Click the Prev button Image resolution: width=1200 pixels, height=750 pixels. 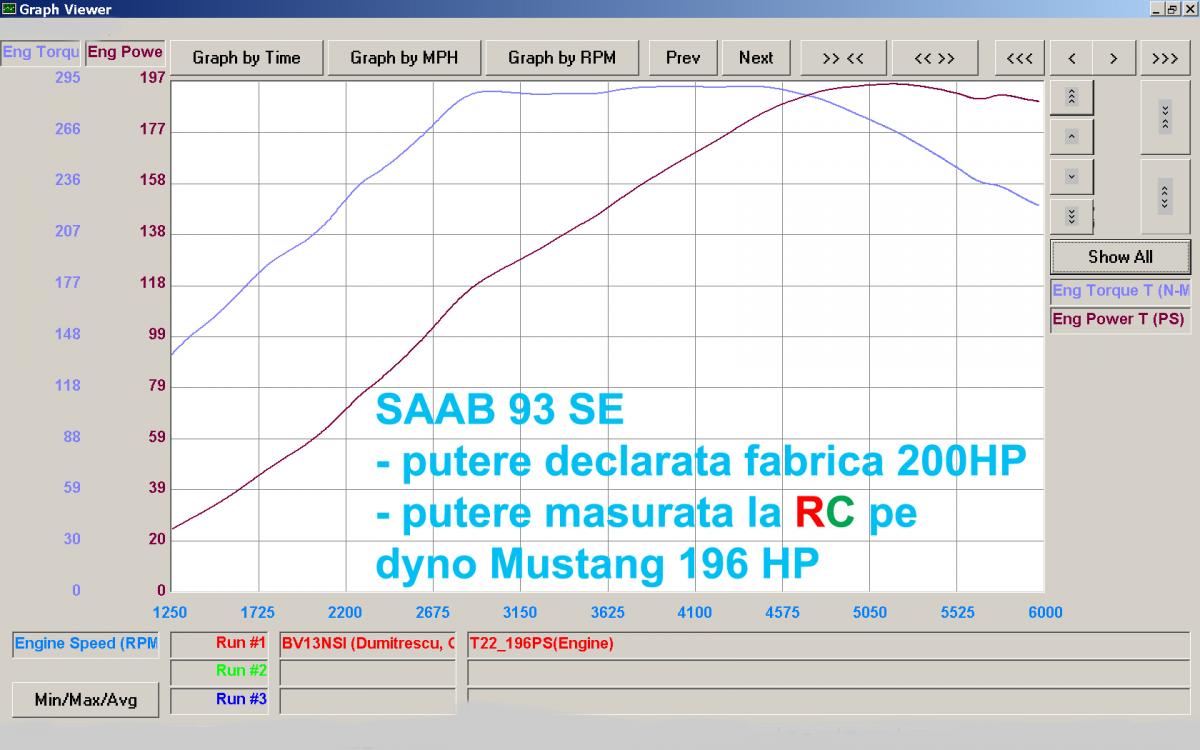coord(683,58)
